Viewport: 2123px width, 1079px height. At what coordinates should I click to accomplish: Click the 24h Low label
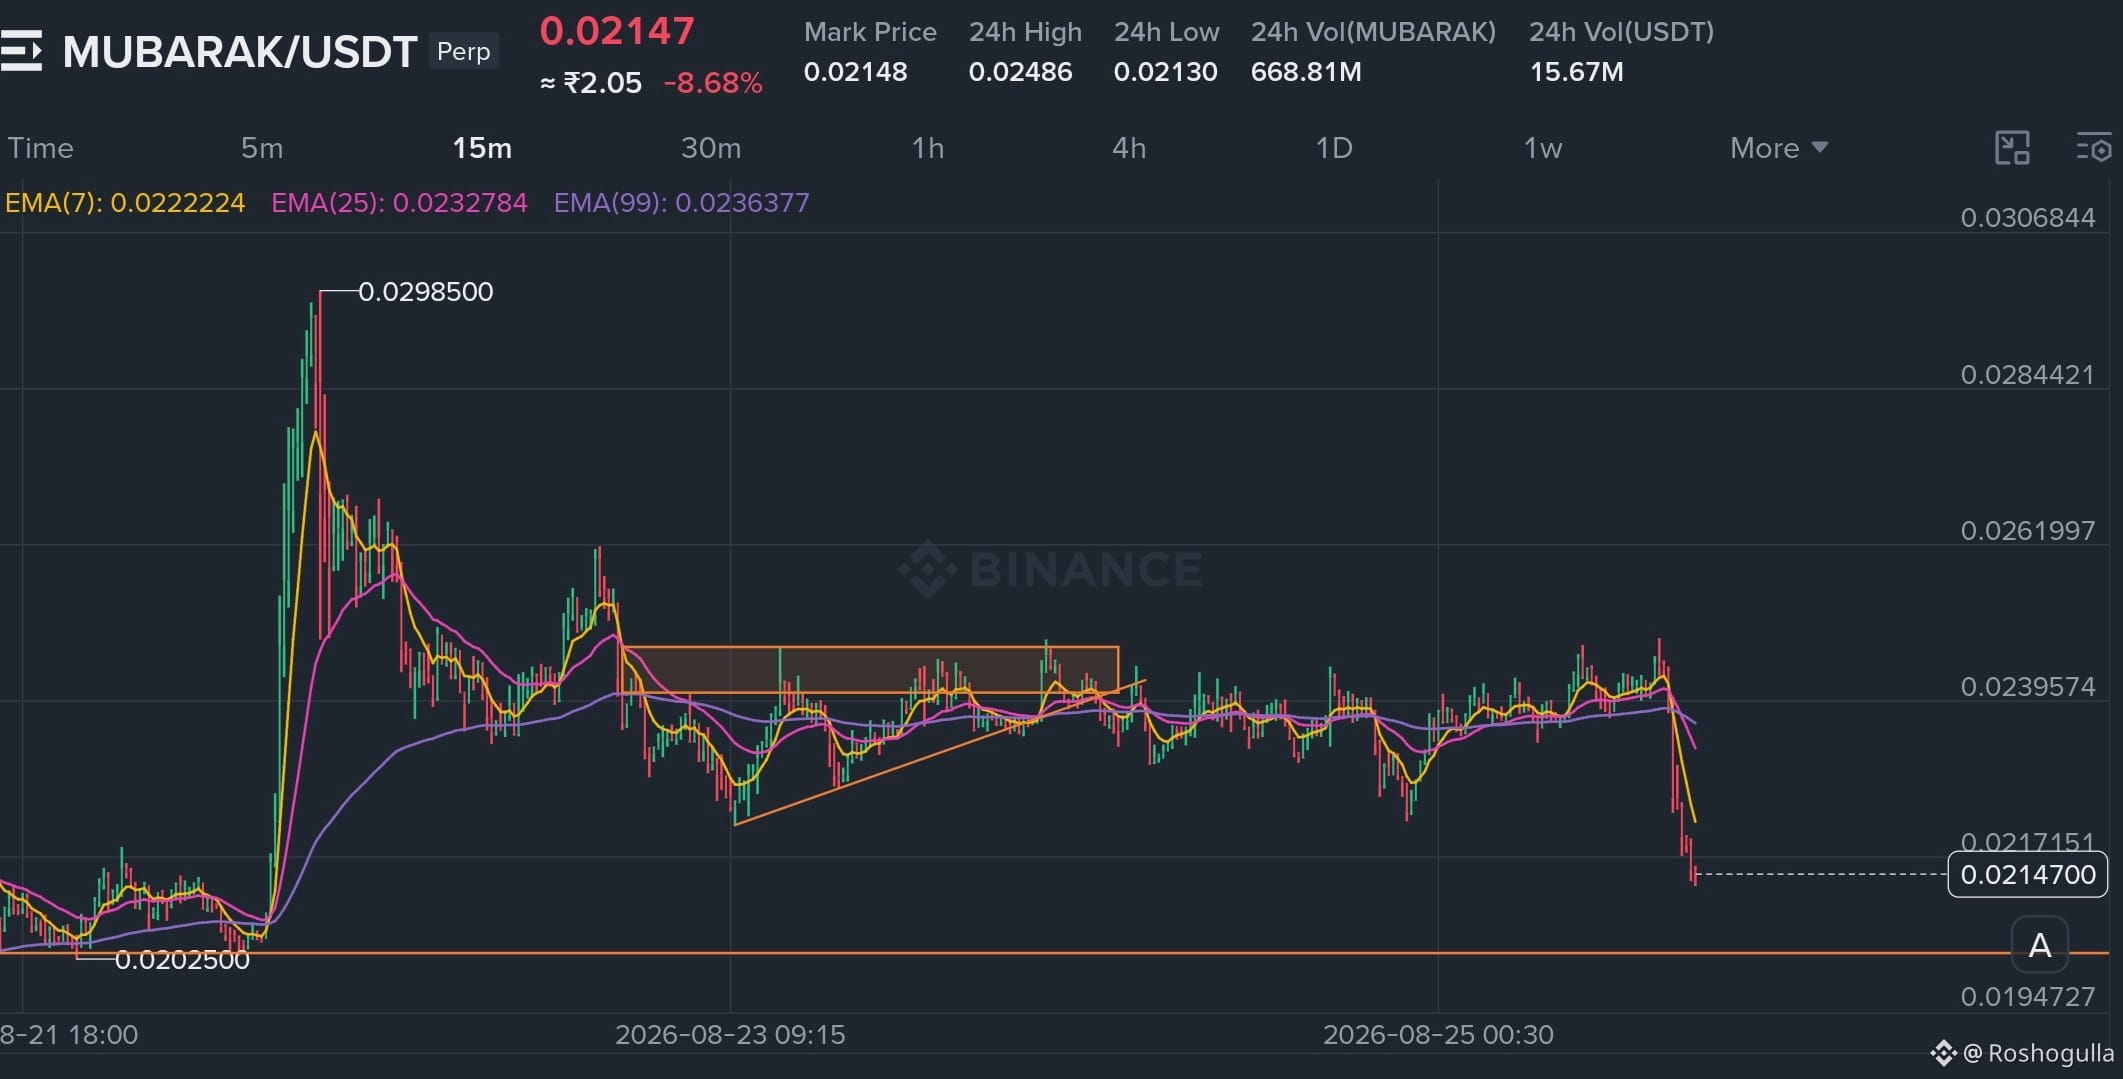click(x=1166, y=32)
